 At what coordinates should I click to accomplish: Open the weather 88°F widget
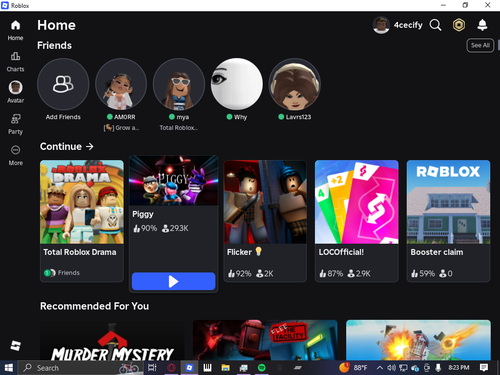pyautogui.click(x=353, y=368)
